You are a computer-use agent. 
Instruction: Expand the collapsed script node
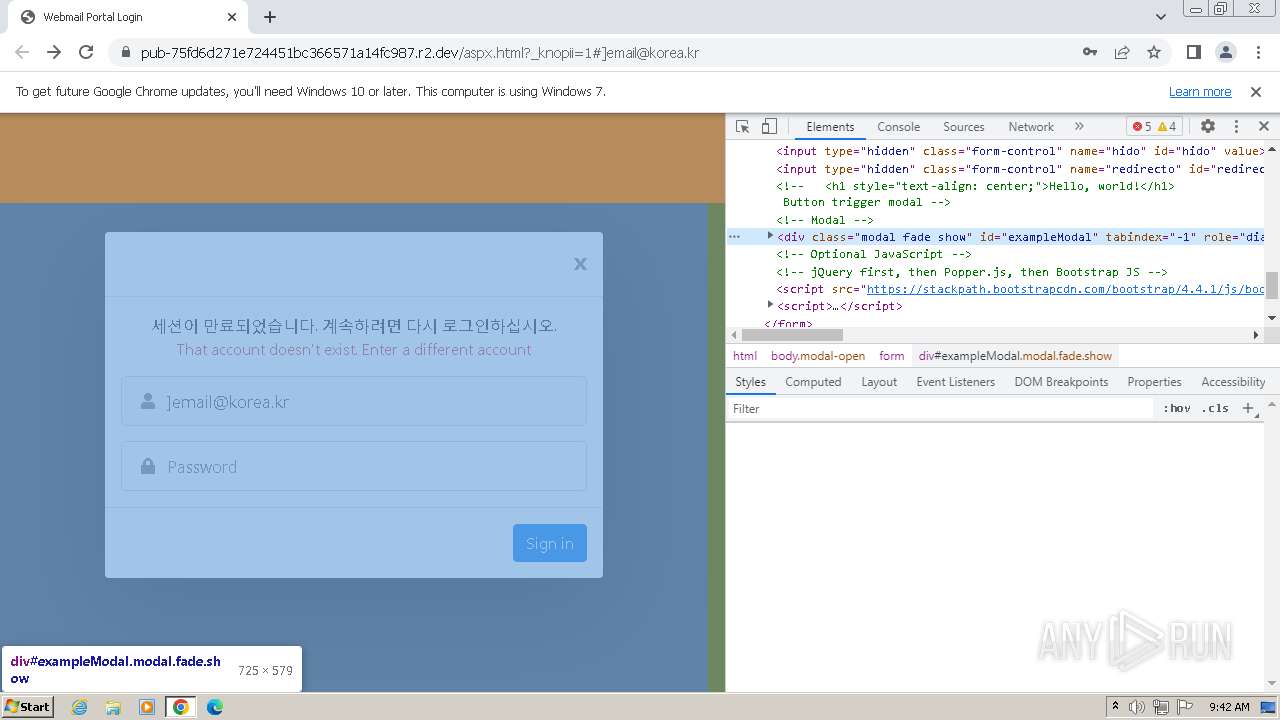coord(770,305)
